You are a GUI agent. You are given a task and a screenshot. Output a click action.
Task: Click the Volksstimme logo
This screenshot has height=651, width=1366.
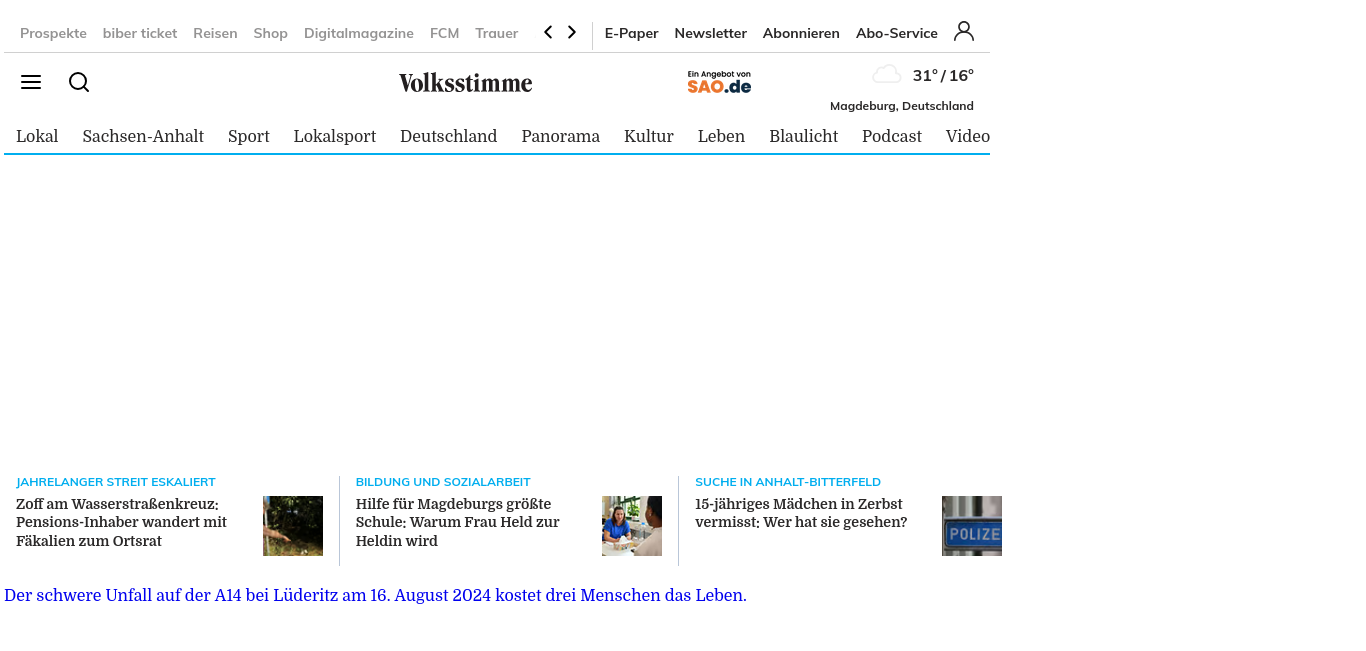(466, 83)
